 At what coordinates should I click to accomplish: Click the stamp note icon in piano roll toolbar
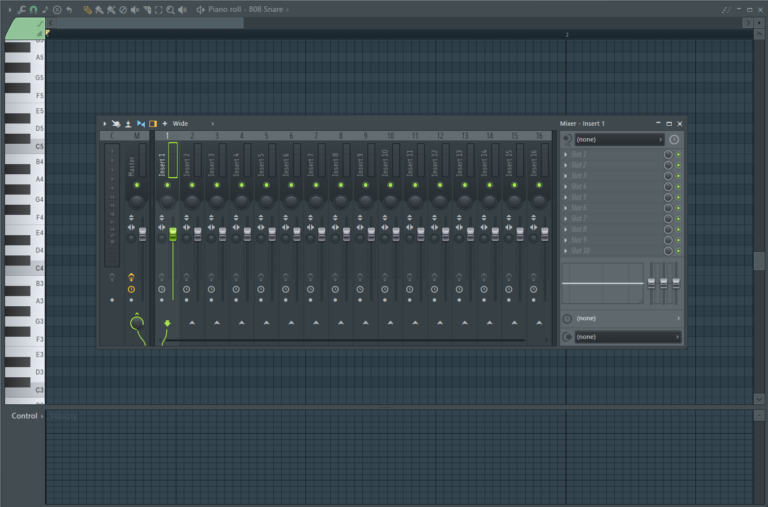pyautogui.click(x=45, y=9)
